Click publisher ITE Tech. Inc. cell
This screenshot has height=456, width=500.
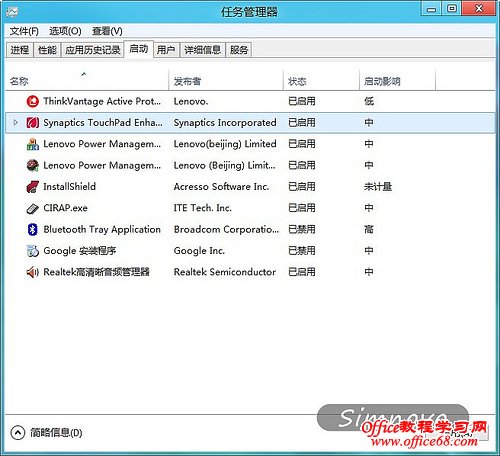pyautogui.click(x=203, y=208)
